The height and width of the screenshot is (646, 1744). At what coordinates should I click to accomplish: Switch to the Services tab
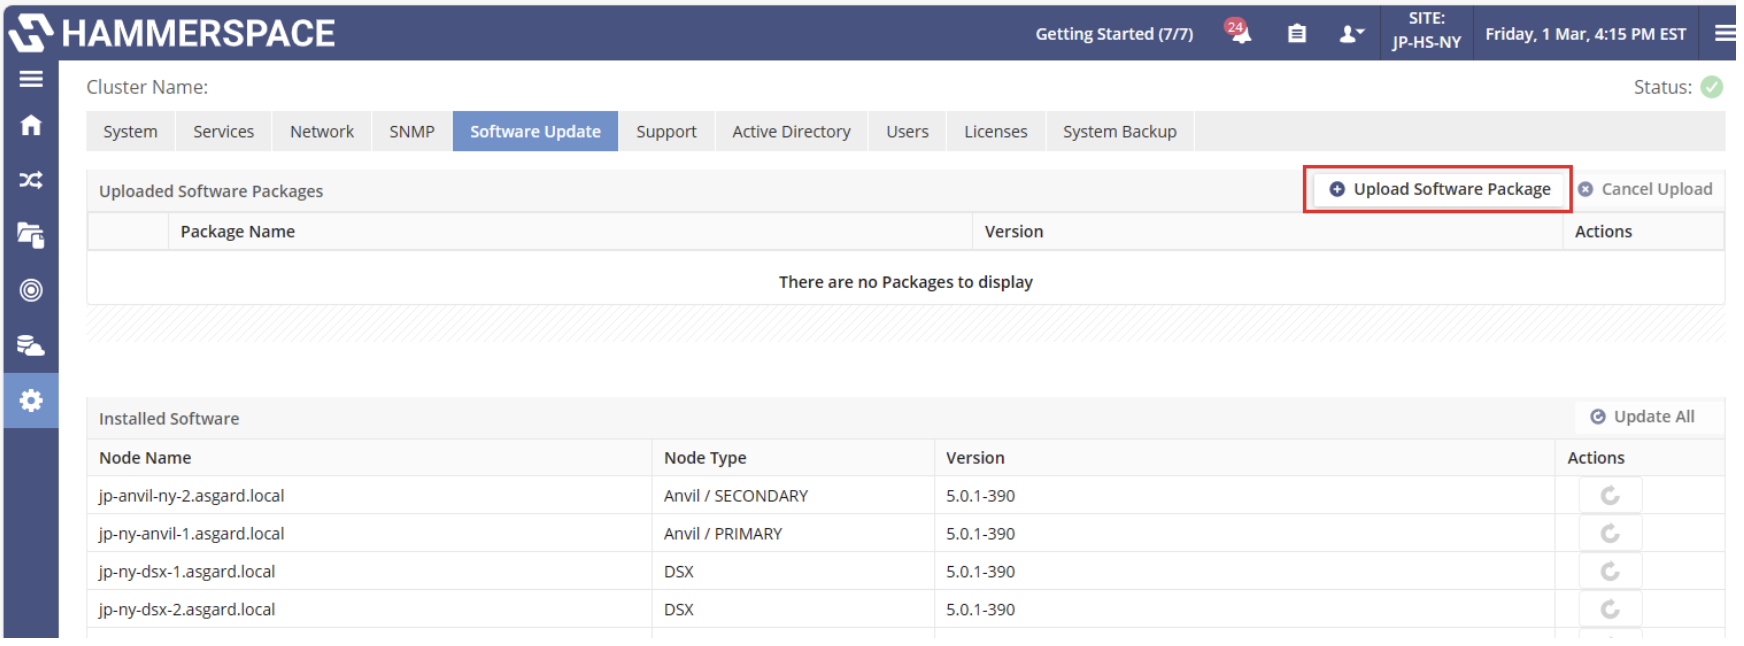pyautogui.click(x=223, y=131)
